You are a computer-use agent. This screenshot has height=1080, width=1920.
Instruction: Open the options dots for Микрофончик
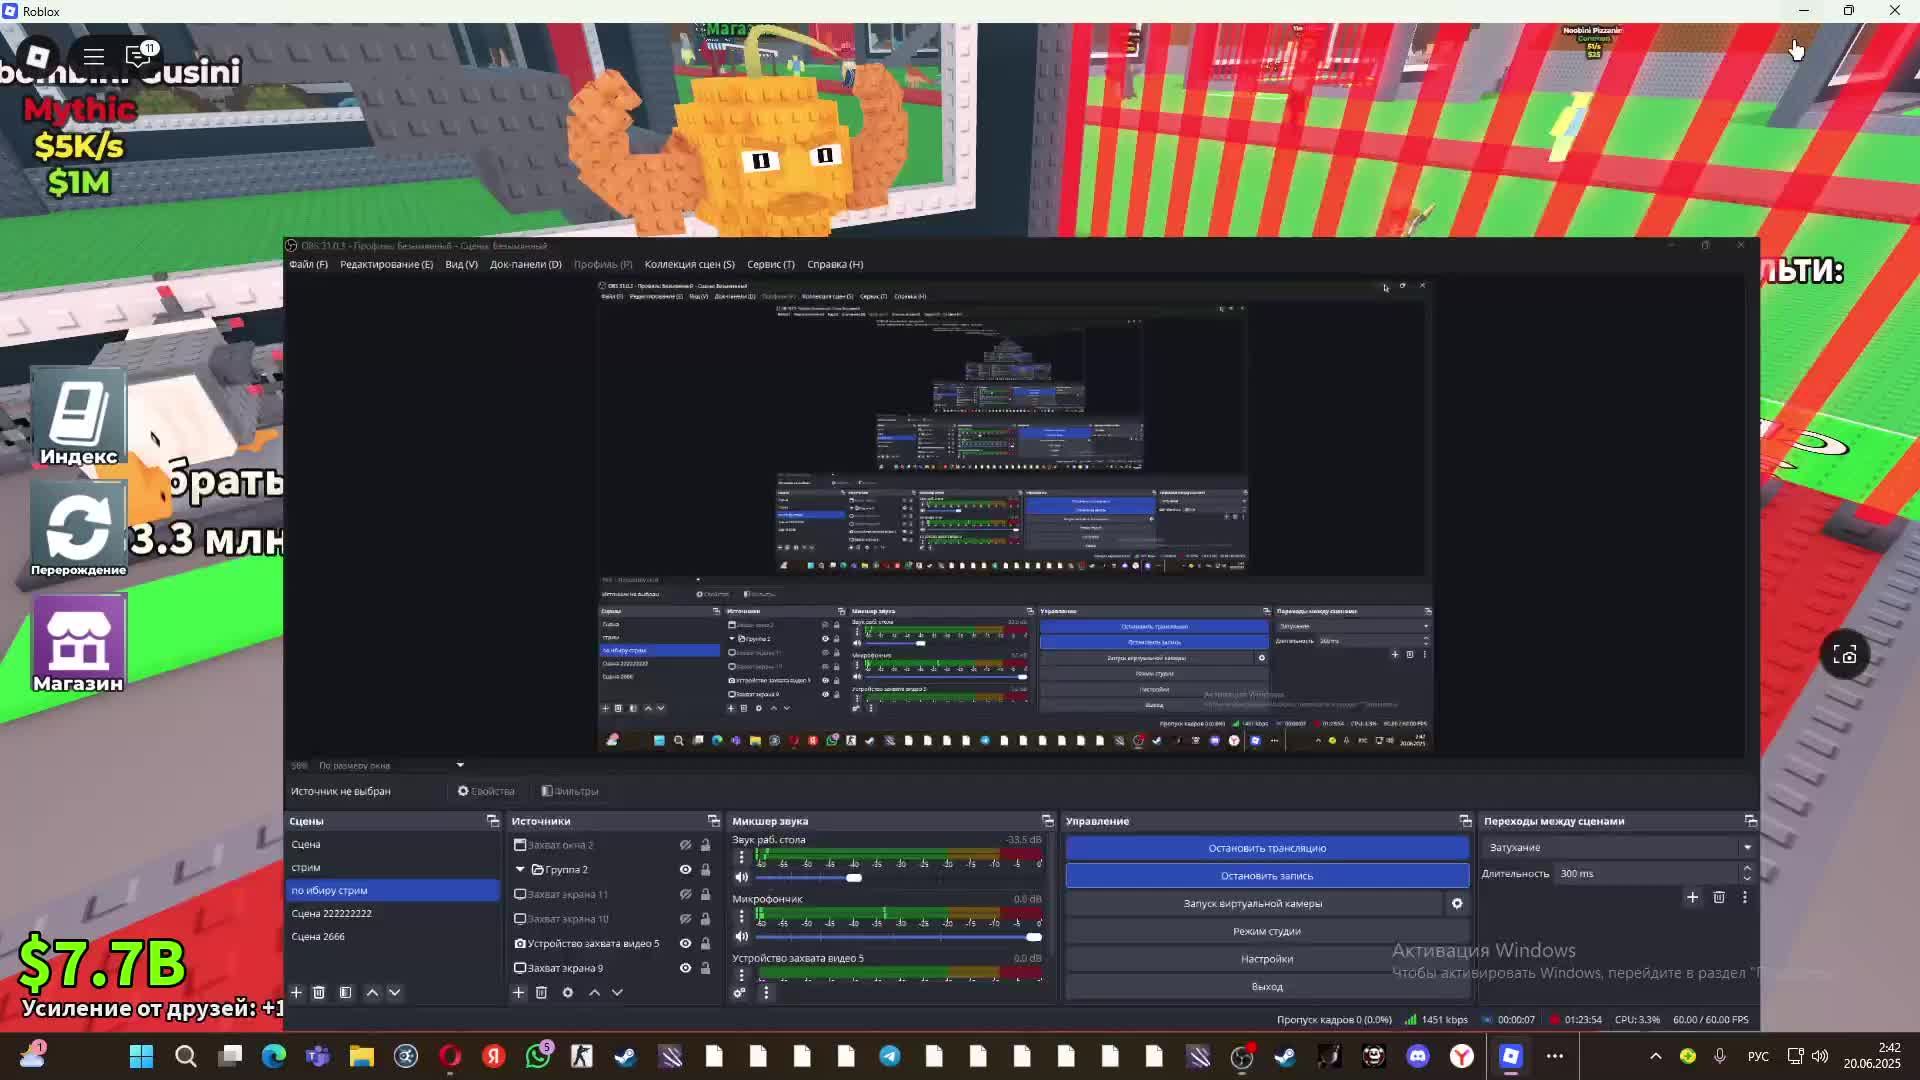pyautogui.click(x=741, y=916)
